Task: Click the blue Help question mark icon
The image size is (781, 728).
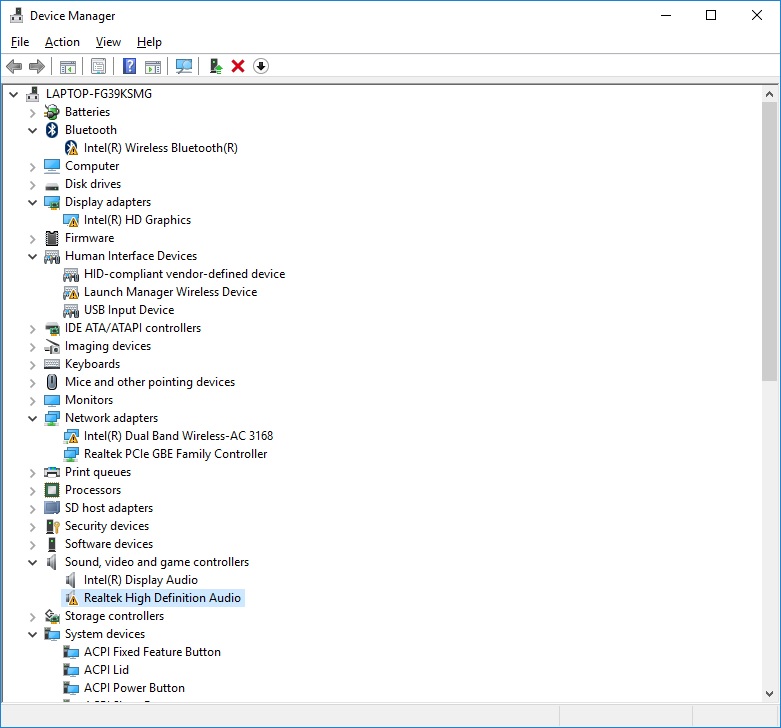Action: pyautogui.click(x=130, y=66)
